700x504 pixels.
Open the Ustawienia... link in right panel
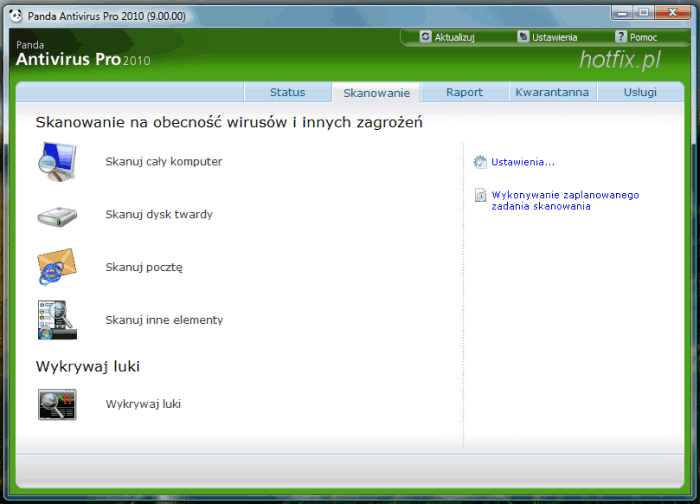[522, 162]
